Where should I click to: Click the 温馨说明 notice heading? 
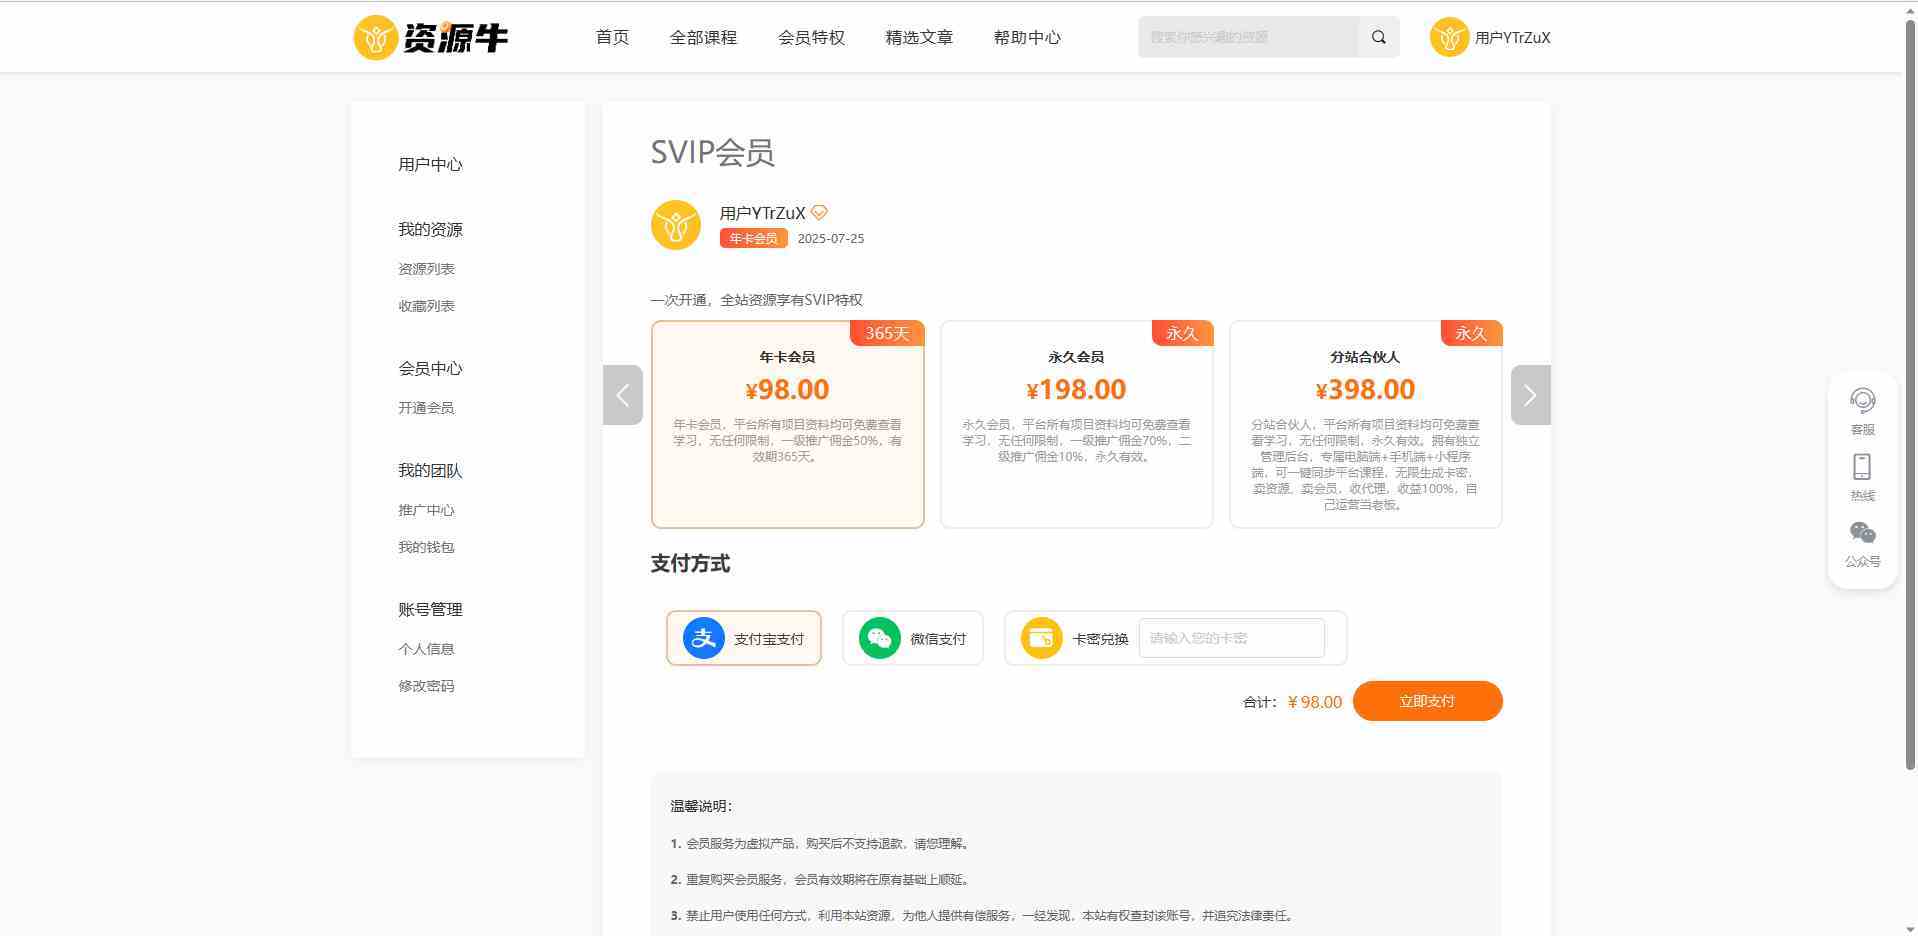[701, 806]
